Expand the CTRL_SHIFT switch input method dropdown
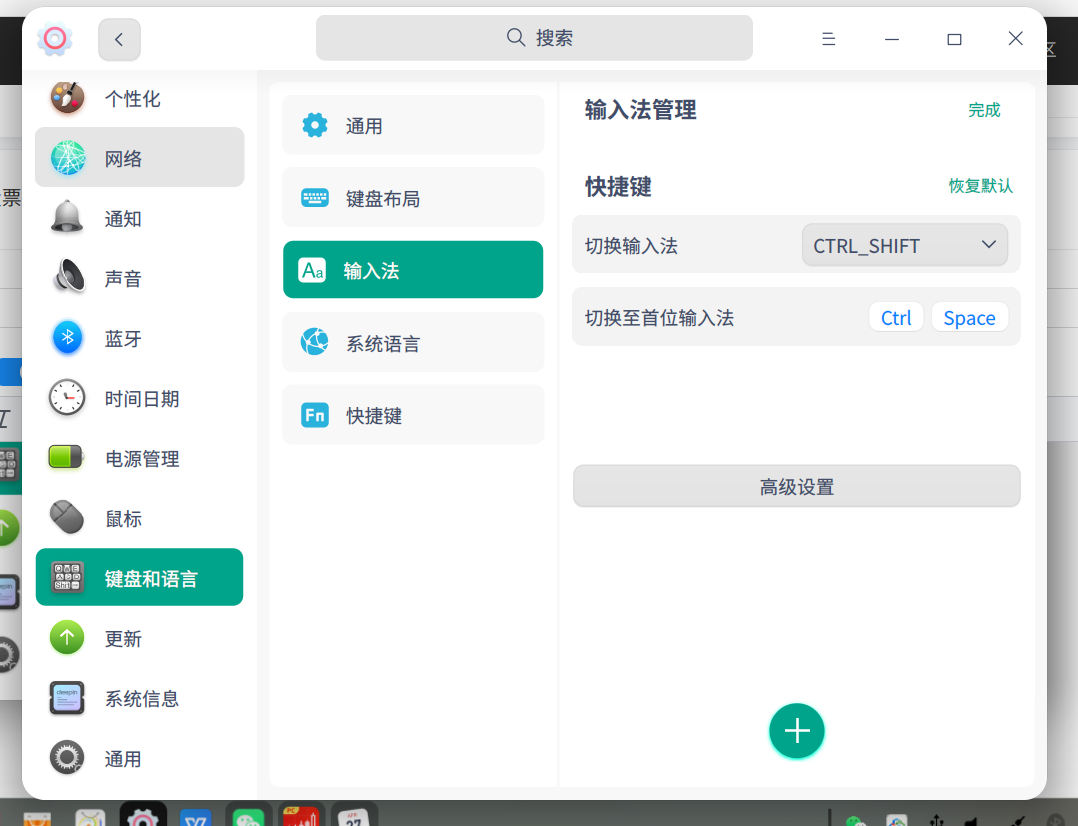The image size is (1078, 826). [x=904, y=246]
